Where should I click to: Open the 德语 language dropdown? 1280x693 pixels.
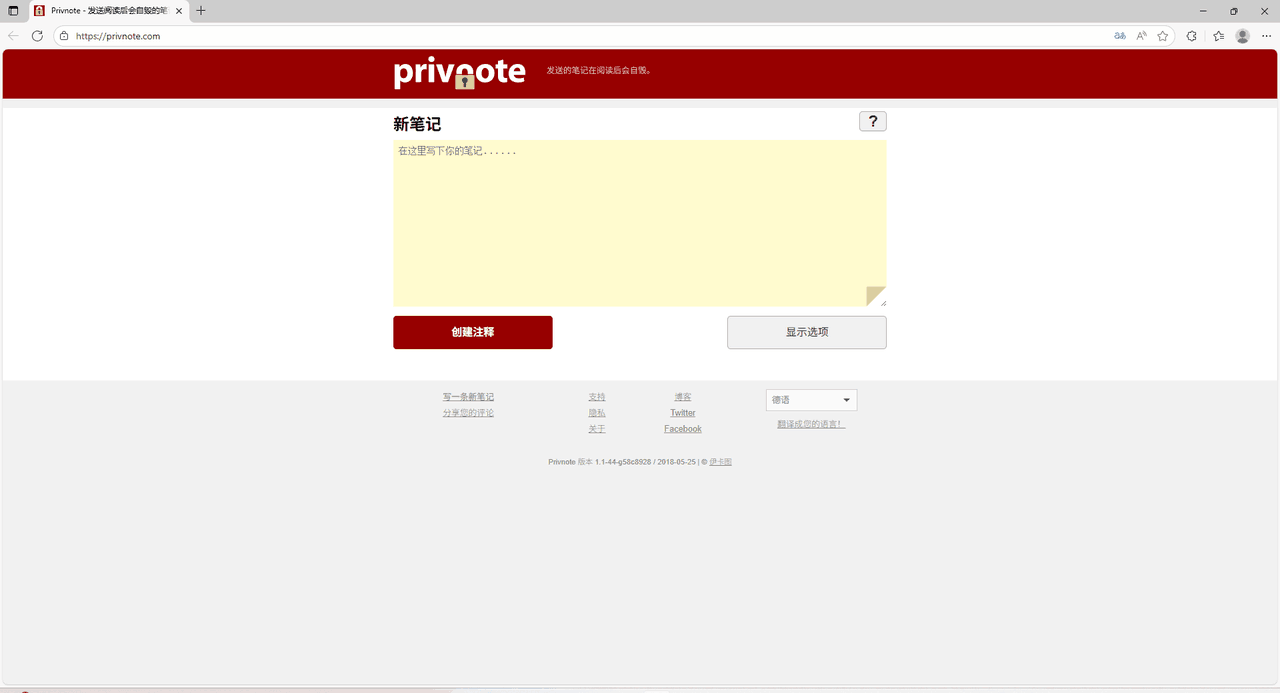pyautogui.click(x=811, y=400)
